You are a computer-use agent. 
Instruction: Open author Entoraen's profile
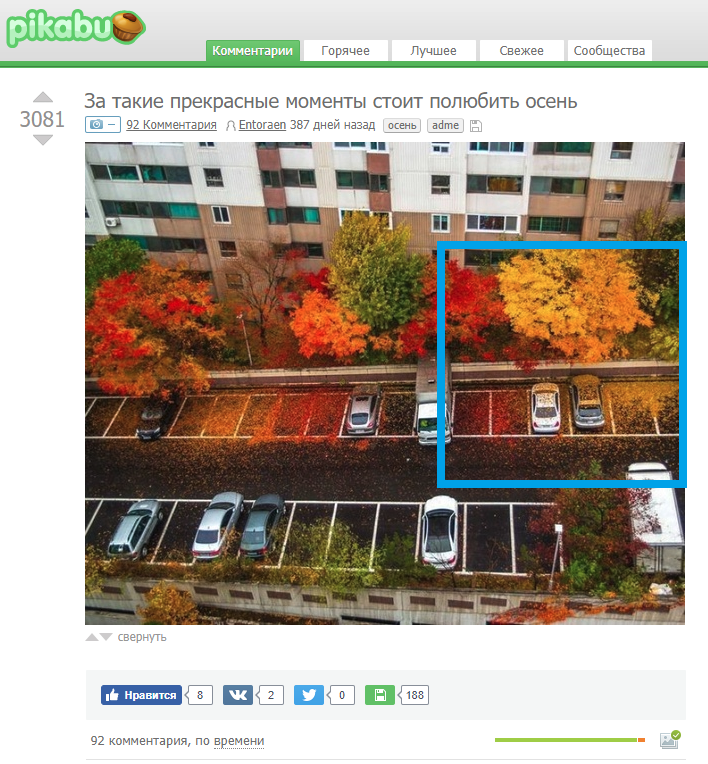tap(262, 125)
